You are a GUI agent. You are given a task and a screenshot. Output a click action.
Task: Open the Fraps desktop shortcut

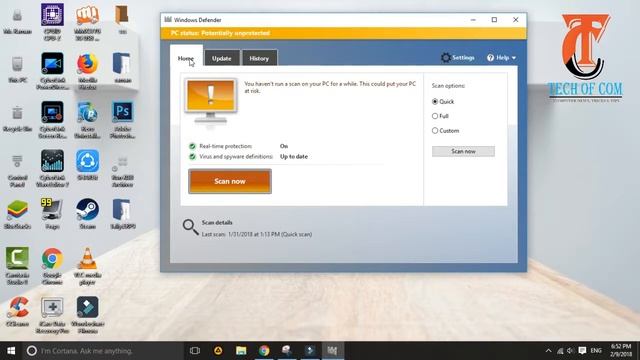tap(52, 213)
